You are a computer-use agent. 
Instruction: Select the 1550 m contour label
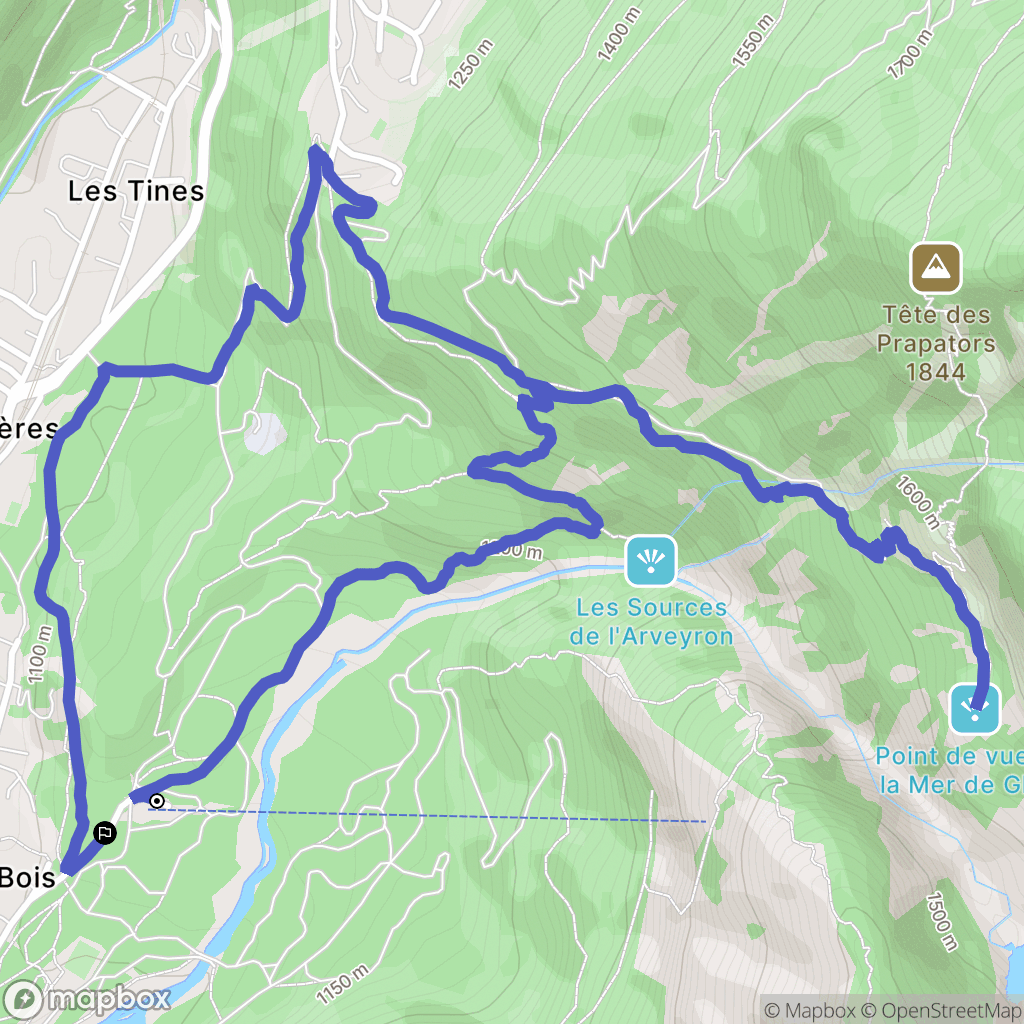point(752,40)
